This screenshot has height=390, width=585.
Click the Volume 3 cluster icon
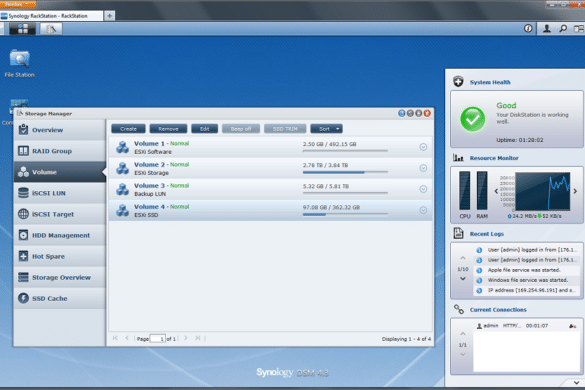pos(122,189)
